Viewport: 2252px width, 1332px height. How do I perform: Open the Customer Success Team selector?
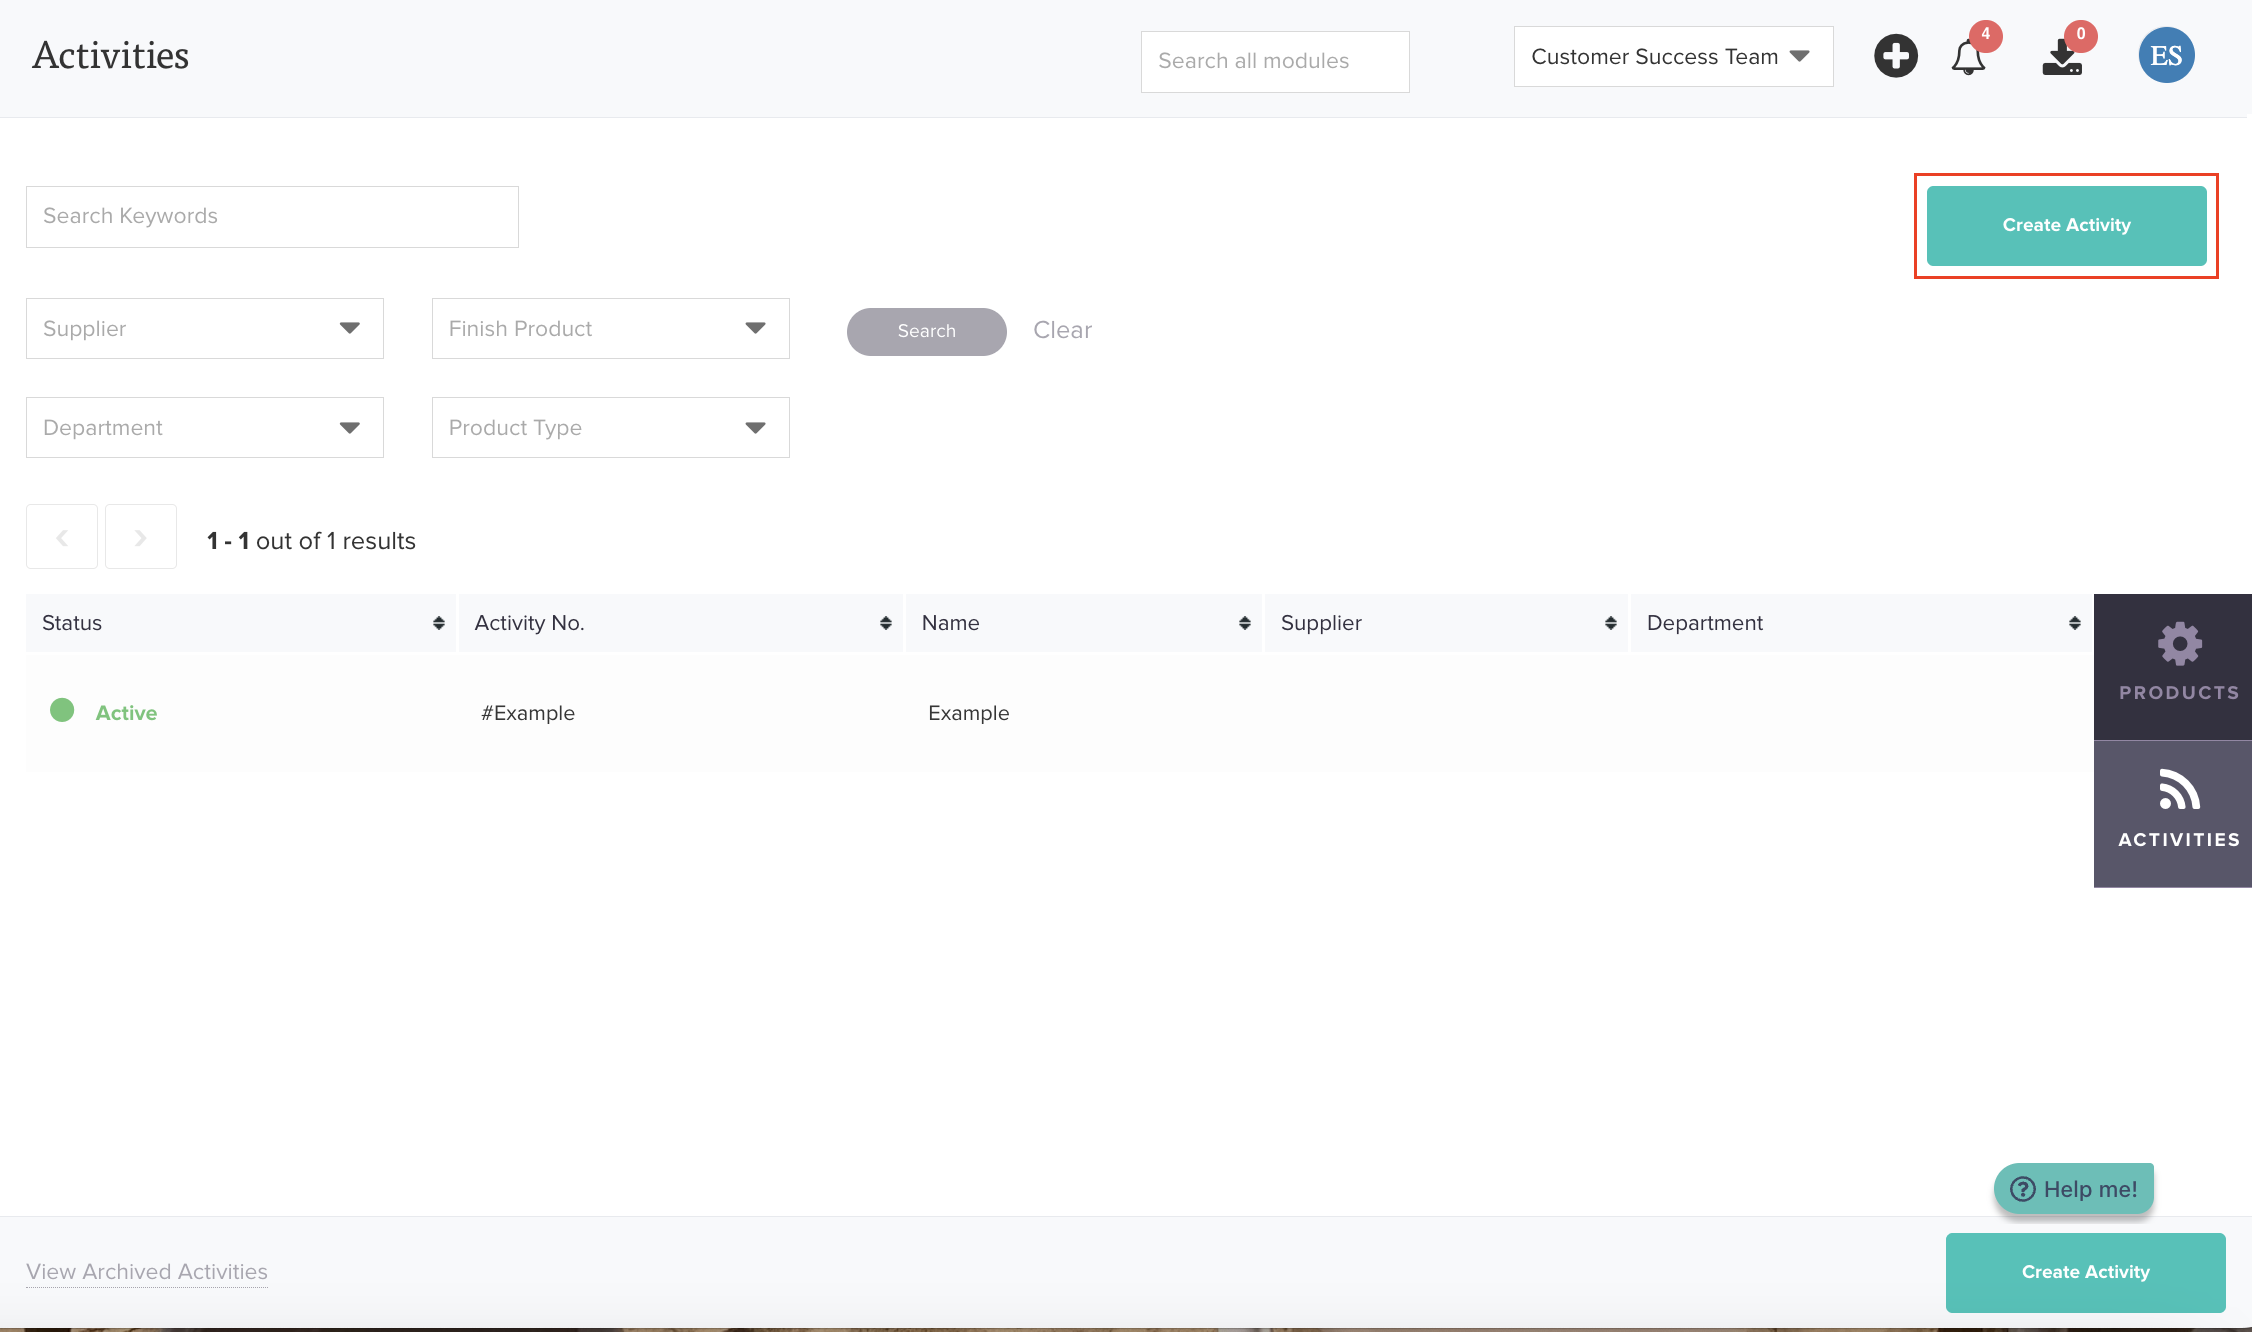click(x=1672, y=57)
